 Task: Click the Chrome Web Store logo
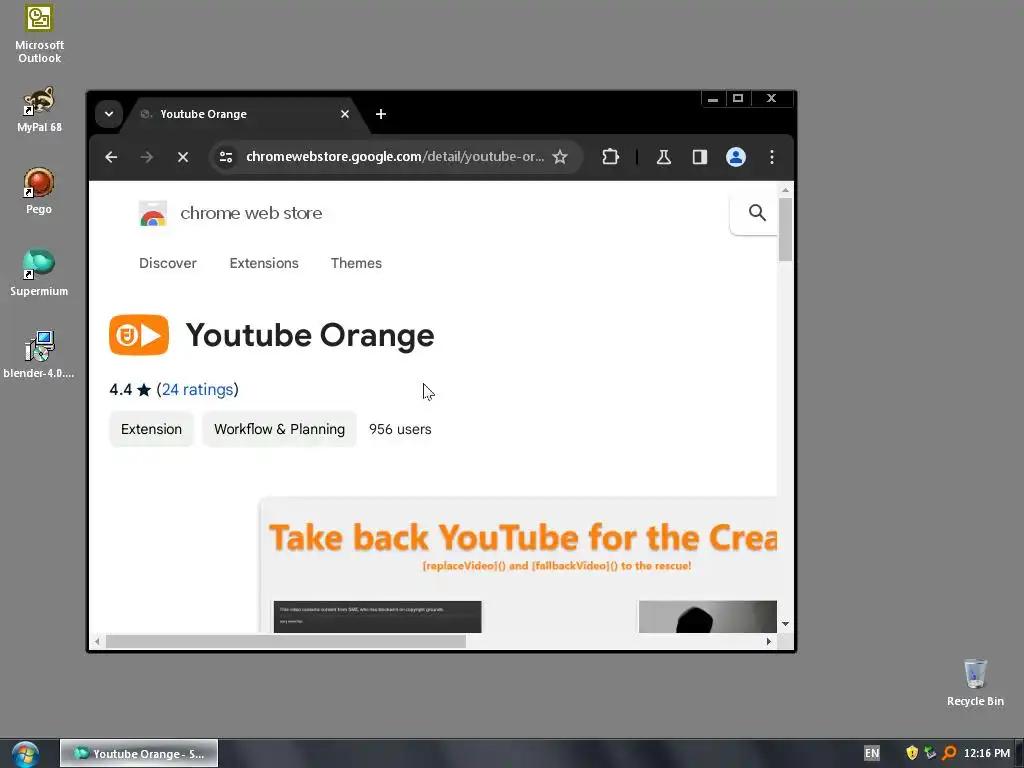pyautogui.click(x=153, y=214)
